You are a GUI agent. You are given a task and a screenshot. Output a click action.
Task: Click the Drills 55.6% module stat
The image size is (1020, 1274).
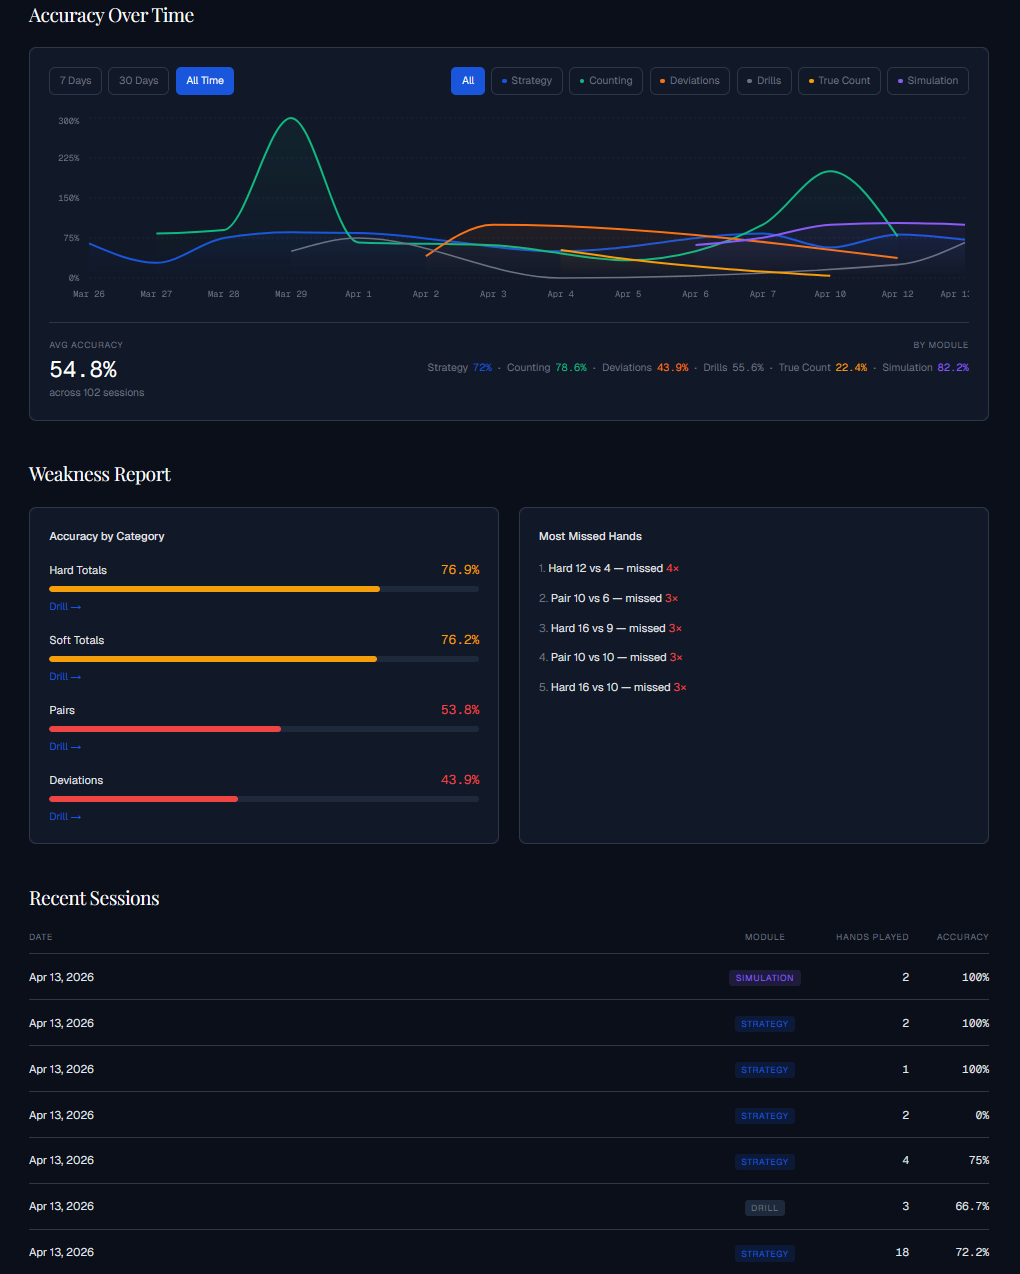pyautogui.click(x=733, y=368)
